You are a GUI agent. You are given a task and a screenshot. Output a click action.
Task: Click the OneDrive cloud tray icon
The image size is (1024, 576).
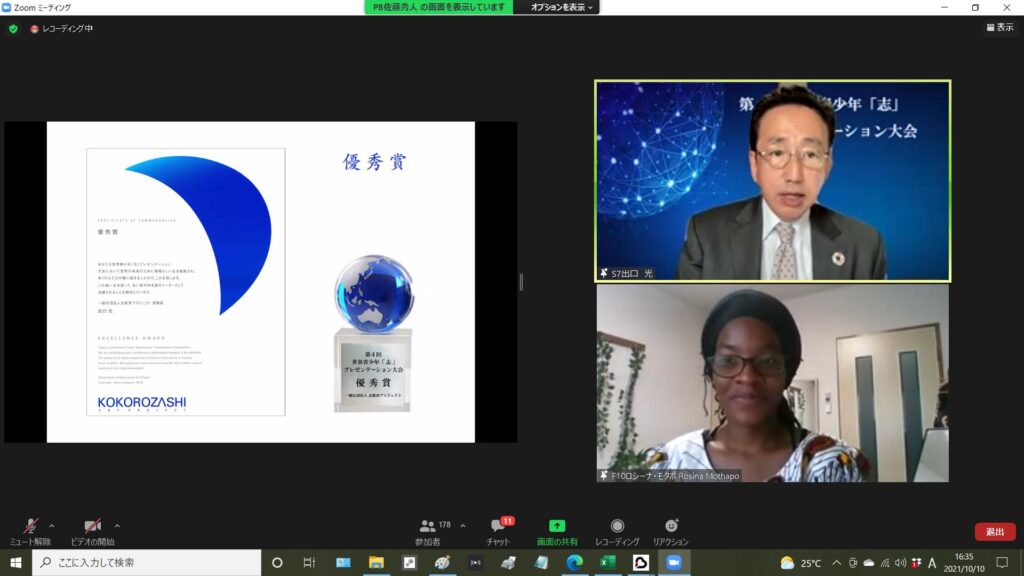(x=869, y=562)
